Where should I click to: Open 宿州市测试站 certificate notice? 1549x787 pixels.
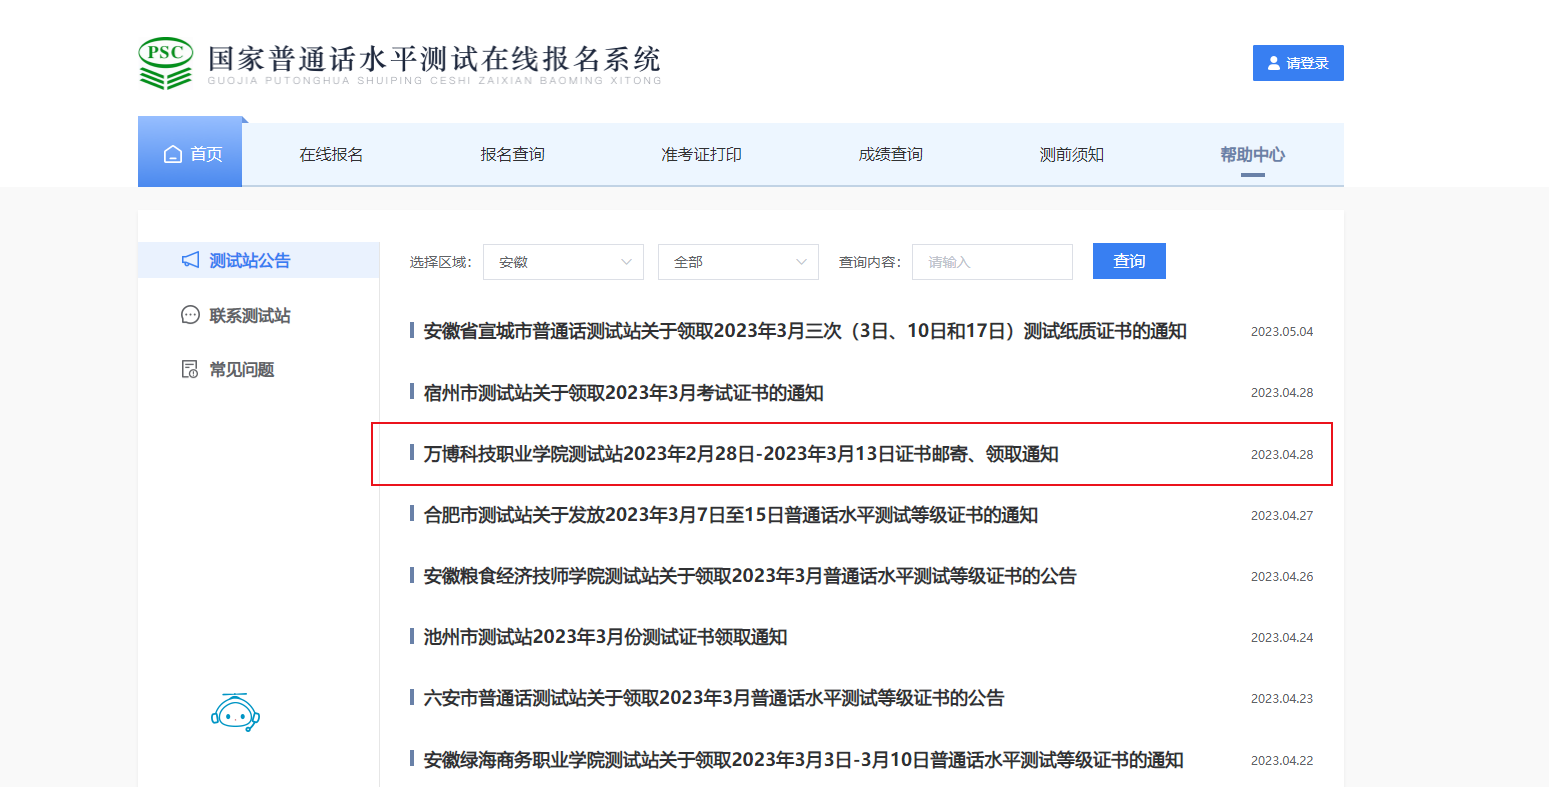point(623,393)
